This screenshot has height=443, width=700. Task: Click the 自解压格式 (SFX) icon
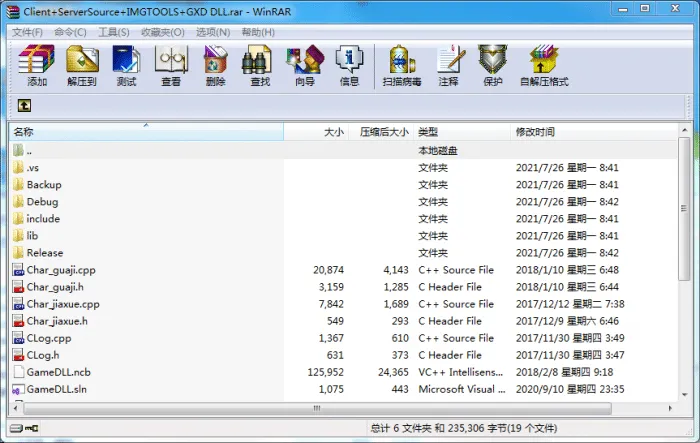tap(544, 65)
